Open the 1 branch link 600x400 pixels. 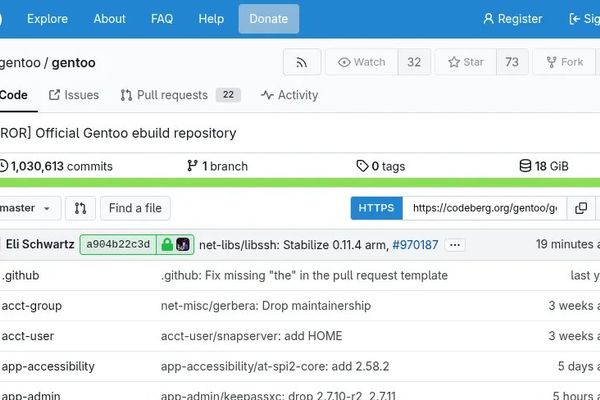click(x=217, y=166)
